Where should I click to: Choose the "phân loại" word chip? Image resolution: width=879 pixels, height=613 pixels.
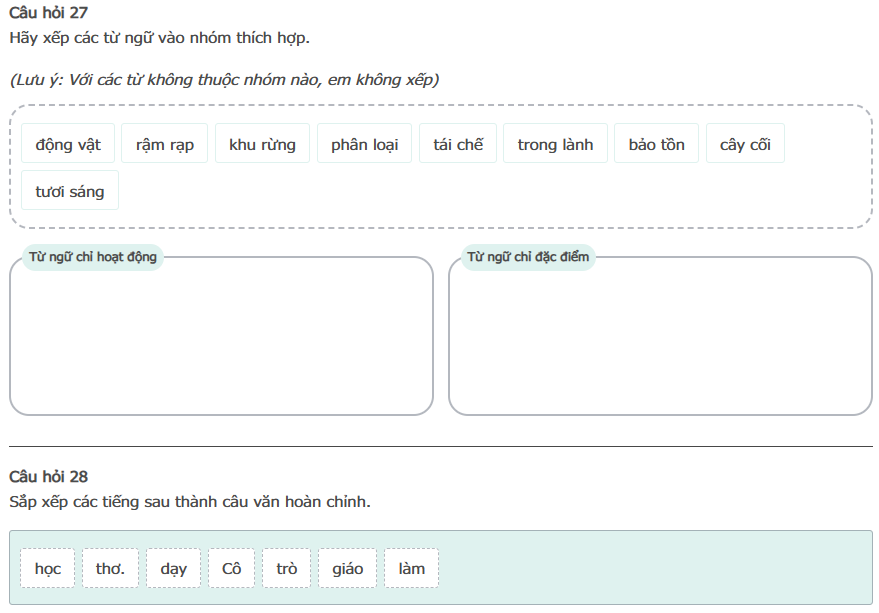pos(364,144)
